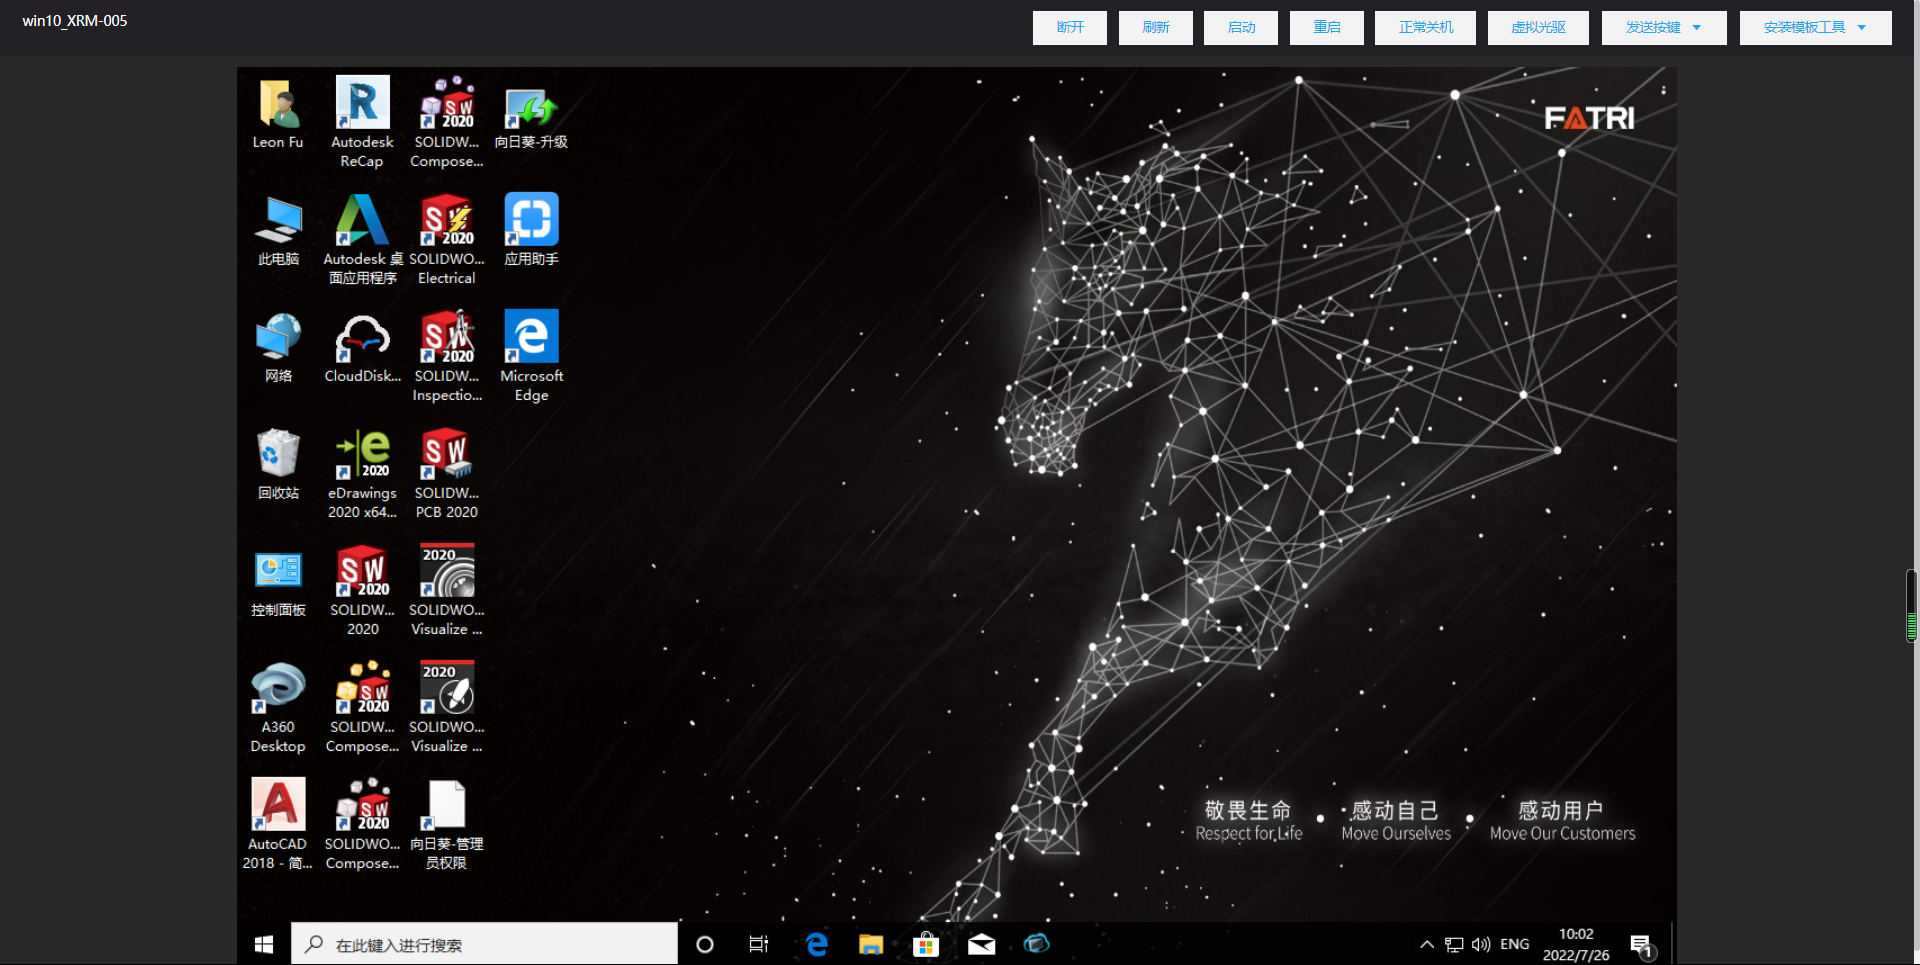Screen dimensions: 1920x965
Task: Open the clock showing 10:02 2022/7/26
Action: coord(1576,944)
